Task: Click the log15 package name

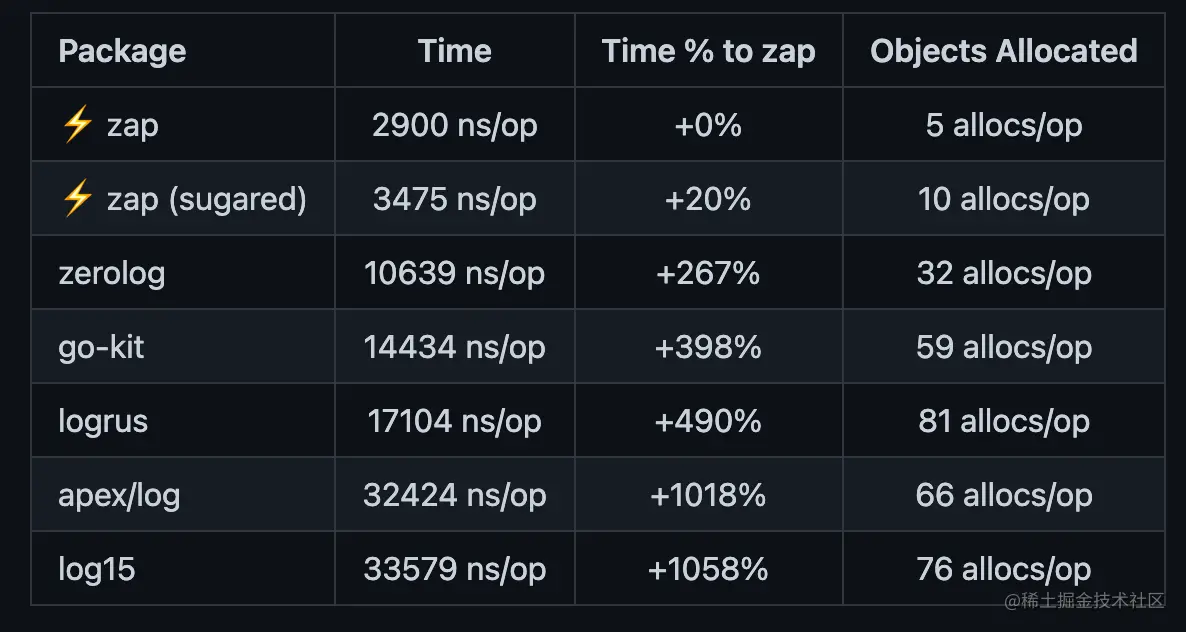Action: click(x=97, y=569)
